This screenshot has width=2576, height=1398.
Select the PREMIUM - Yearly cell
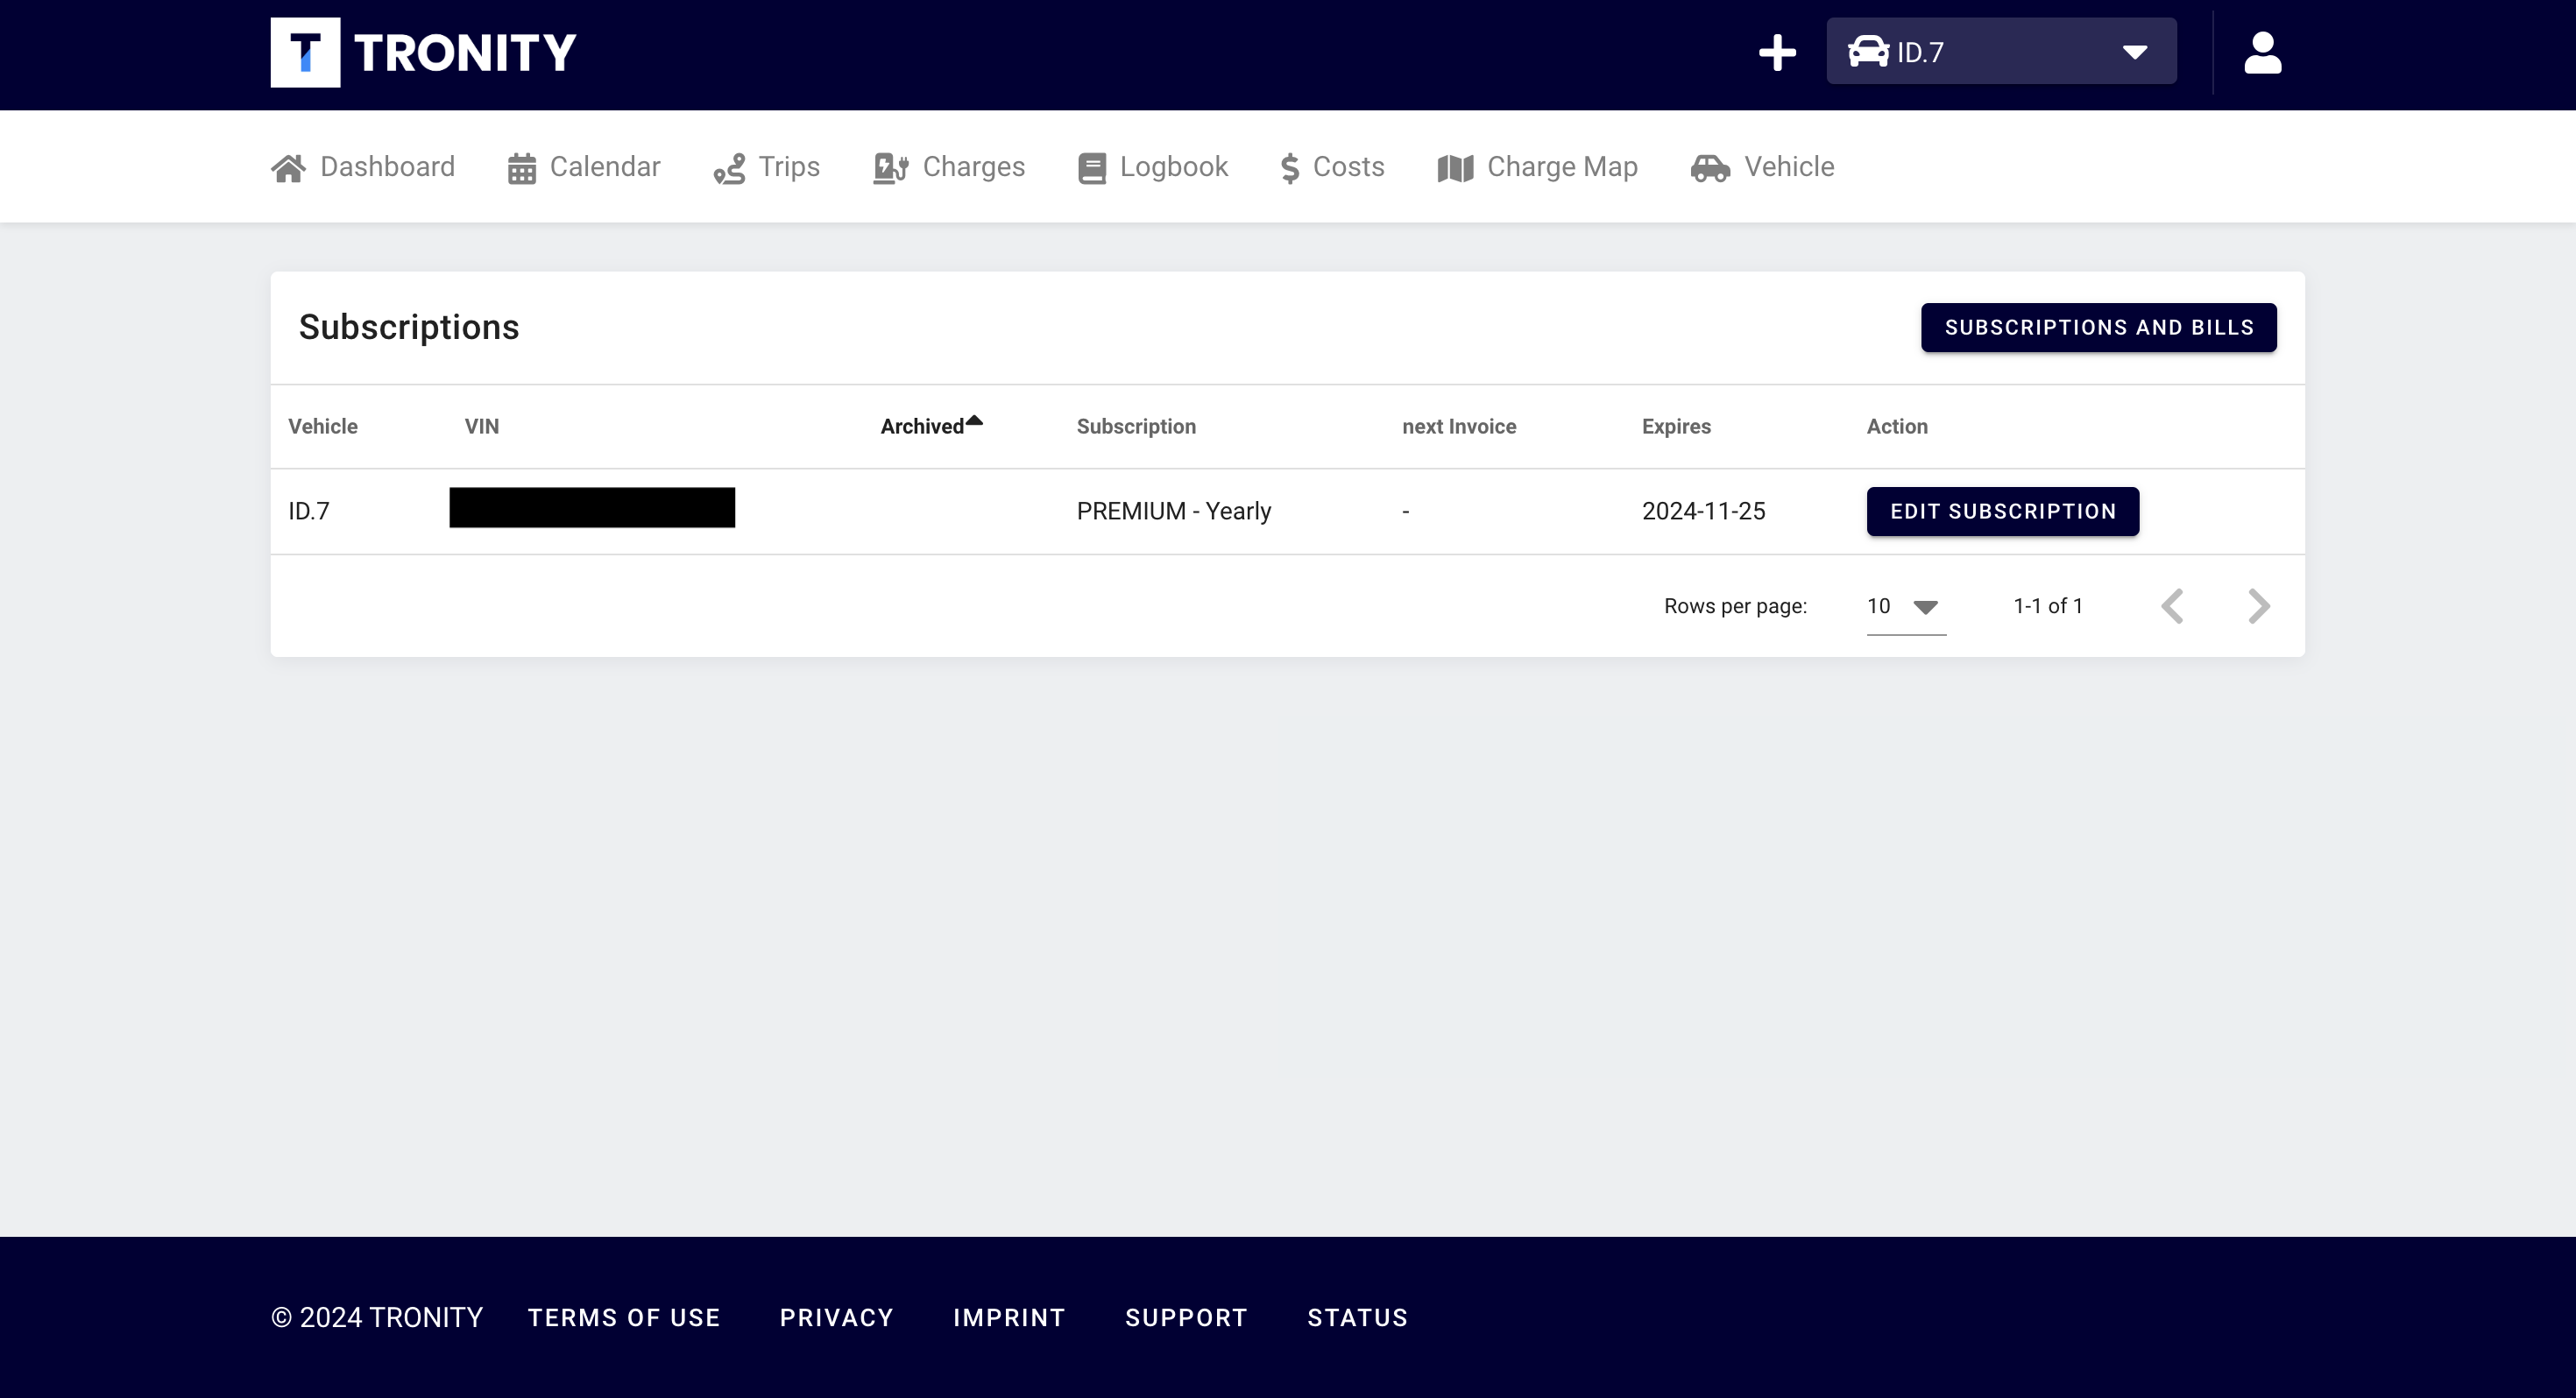pyautogui.click(x=1173, y=511)
